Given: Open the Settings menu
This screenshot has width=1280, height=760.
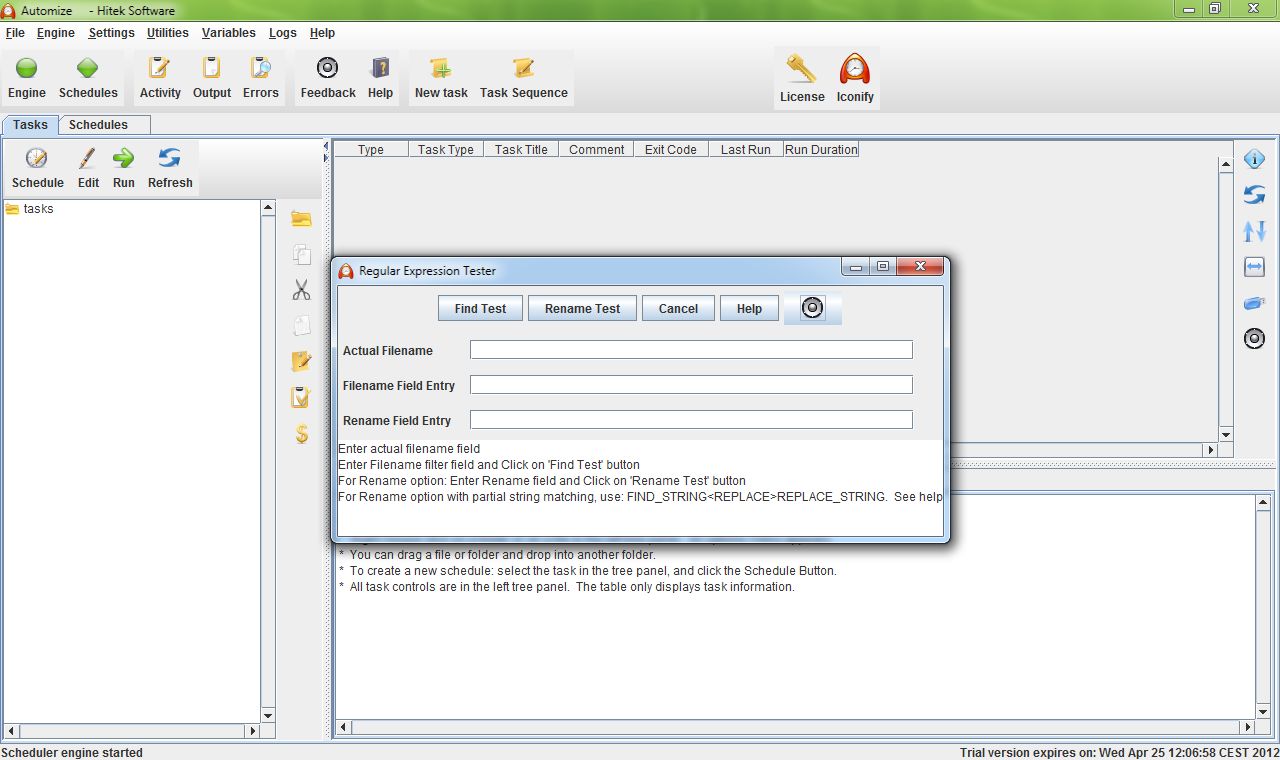Looking at the screenshot, I should (111, 33).
